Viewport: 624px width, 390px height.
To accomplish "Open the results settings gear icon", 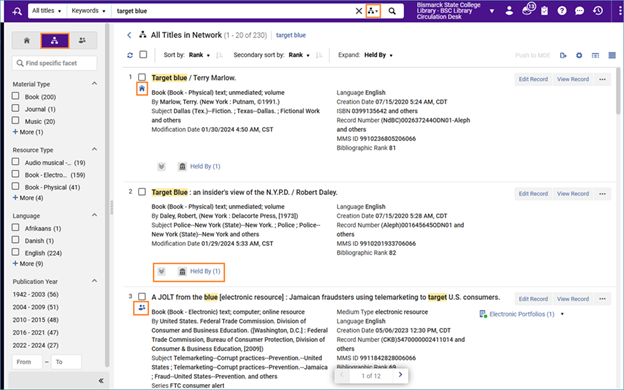I will point(579,55).
